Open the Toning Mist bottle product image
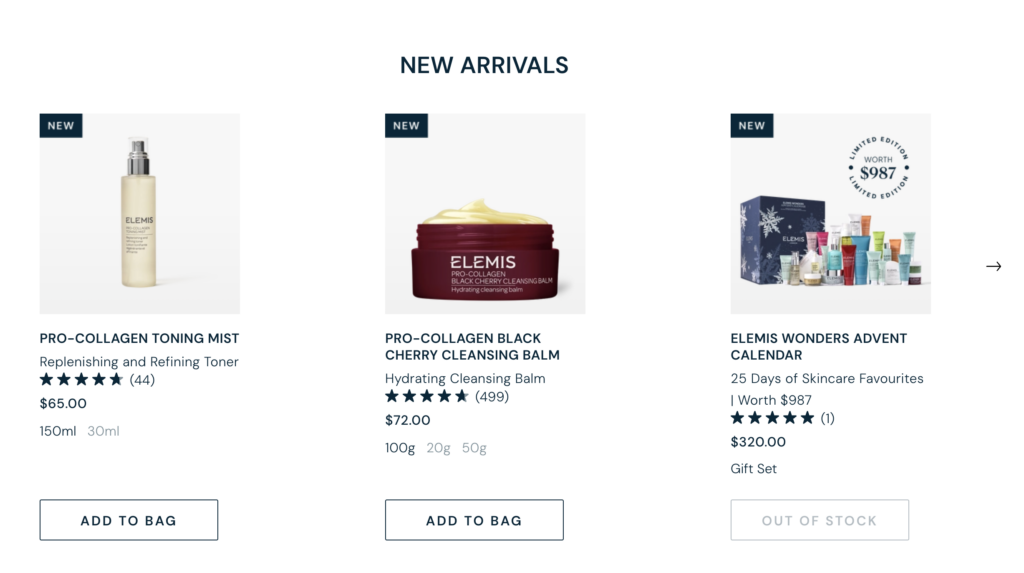 tap(140, 214)
